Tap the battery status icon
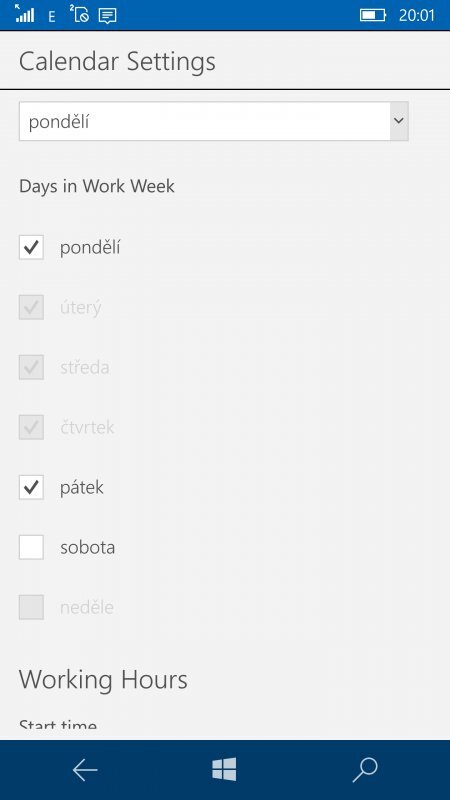This screenshot has width=450, height=800. [373, 15]
